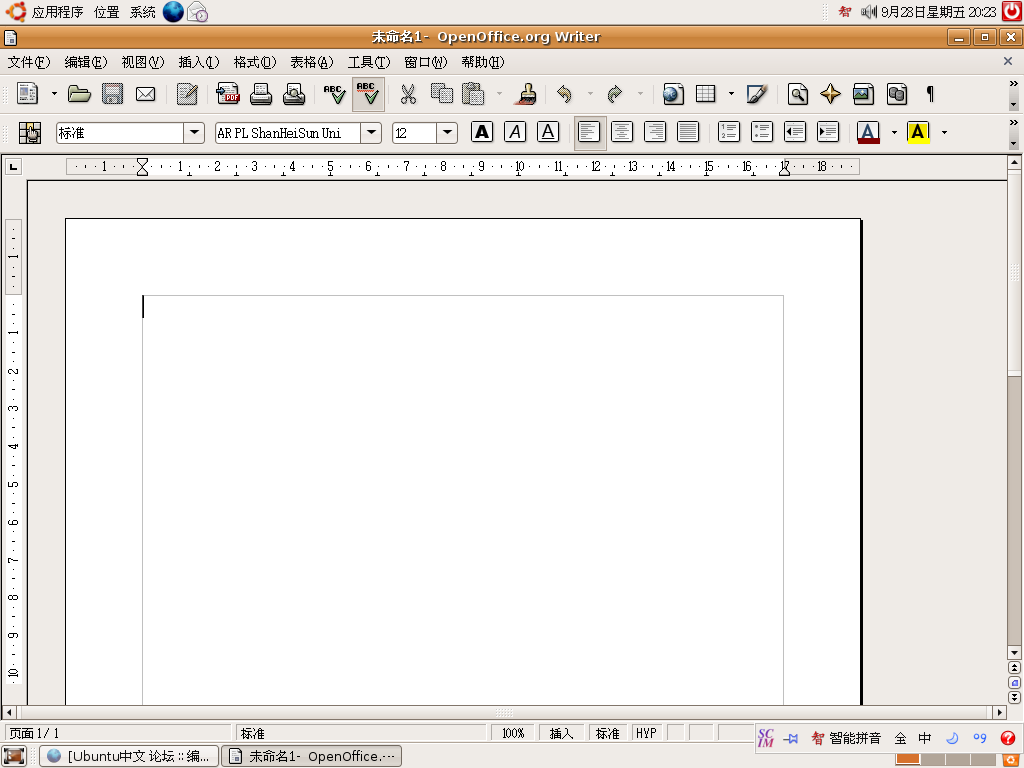Expand the font color dropdown arrow

pyautogui.click(x=894, y=133)
